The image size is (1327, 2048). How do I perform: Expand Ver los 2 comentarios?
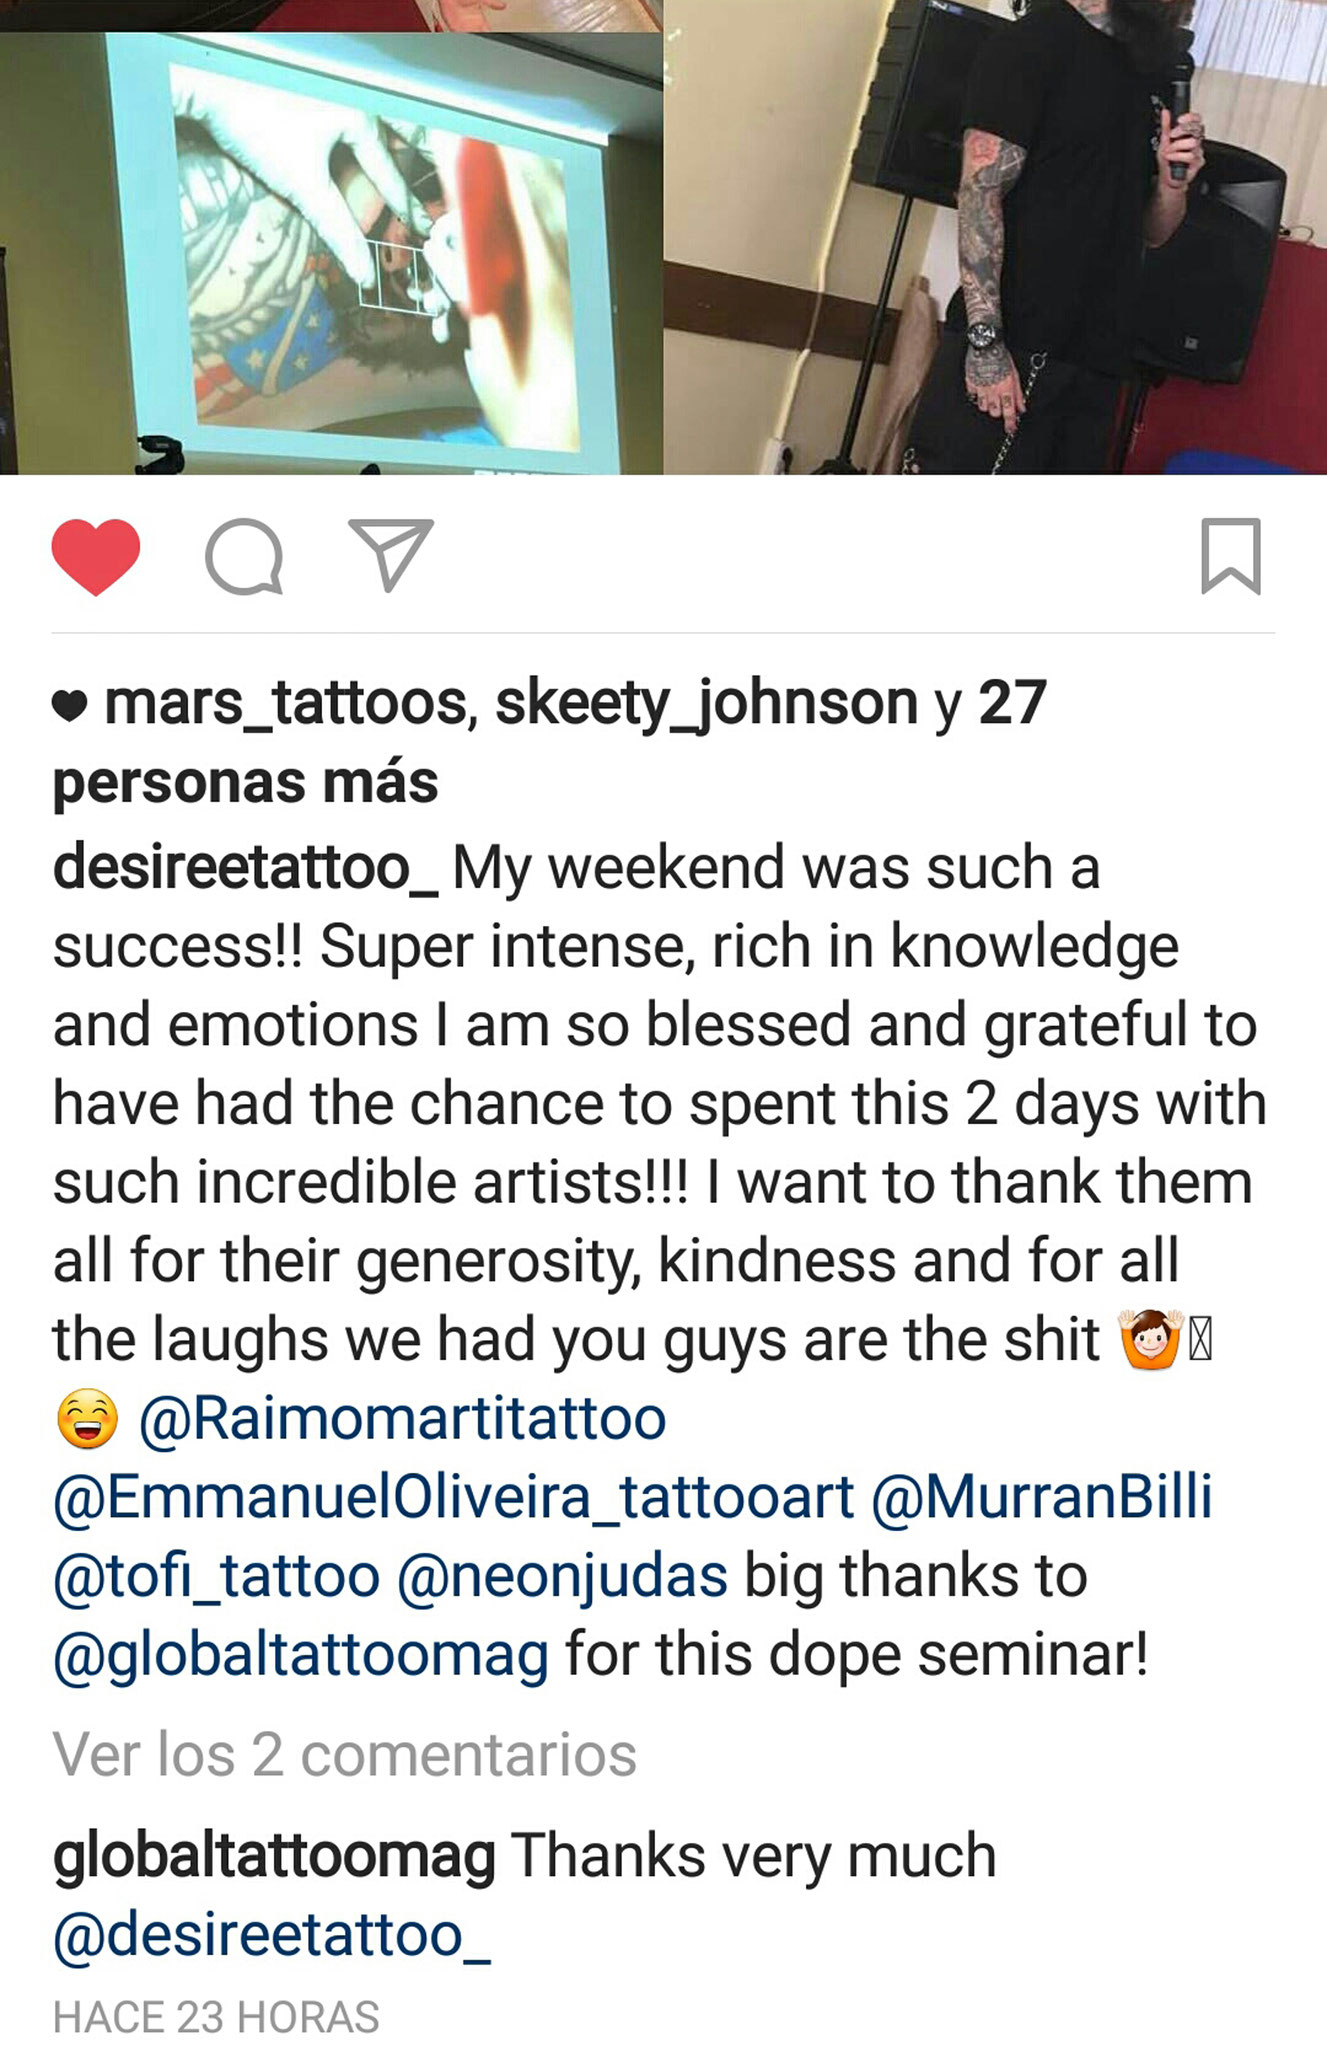point(345,1754)
